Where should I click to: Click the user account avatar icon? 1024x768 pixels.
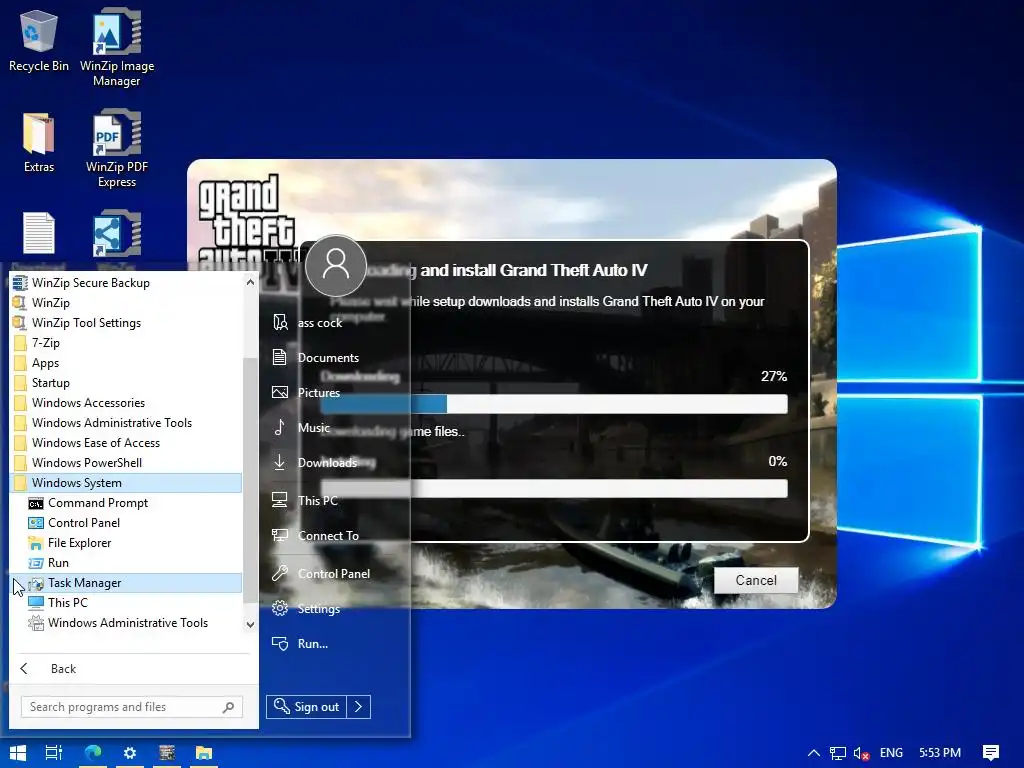[x=336, y=266]
